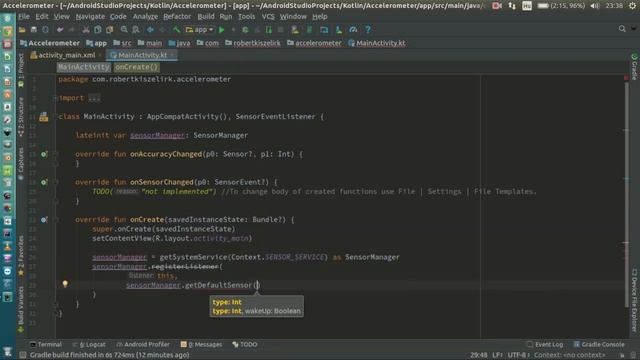The height and width of the screenshot is (360, 640).
Task: Click the Undo arrow in toolbar
Action: click(x=60, y=30)
